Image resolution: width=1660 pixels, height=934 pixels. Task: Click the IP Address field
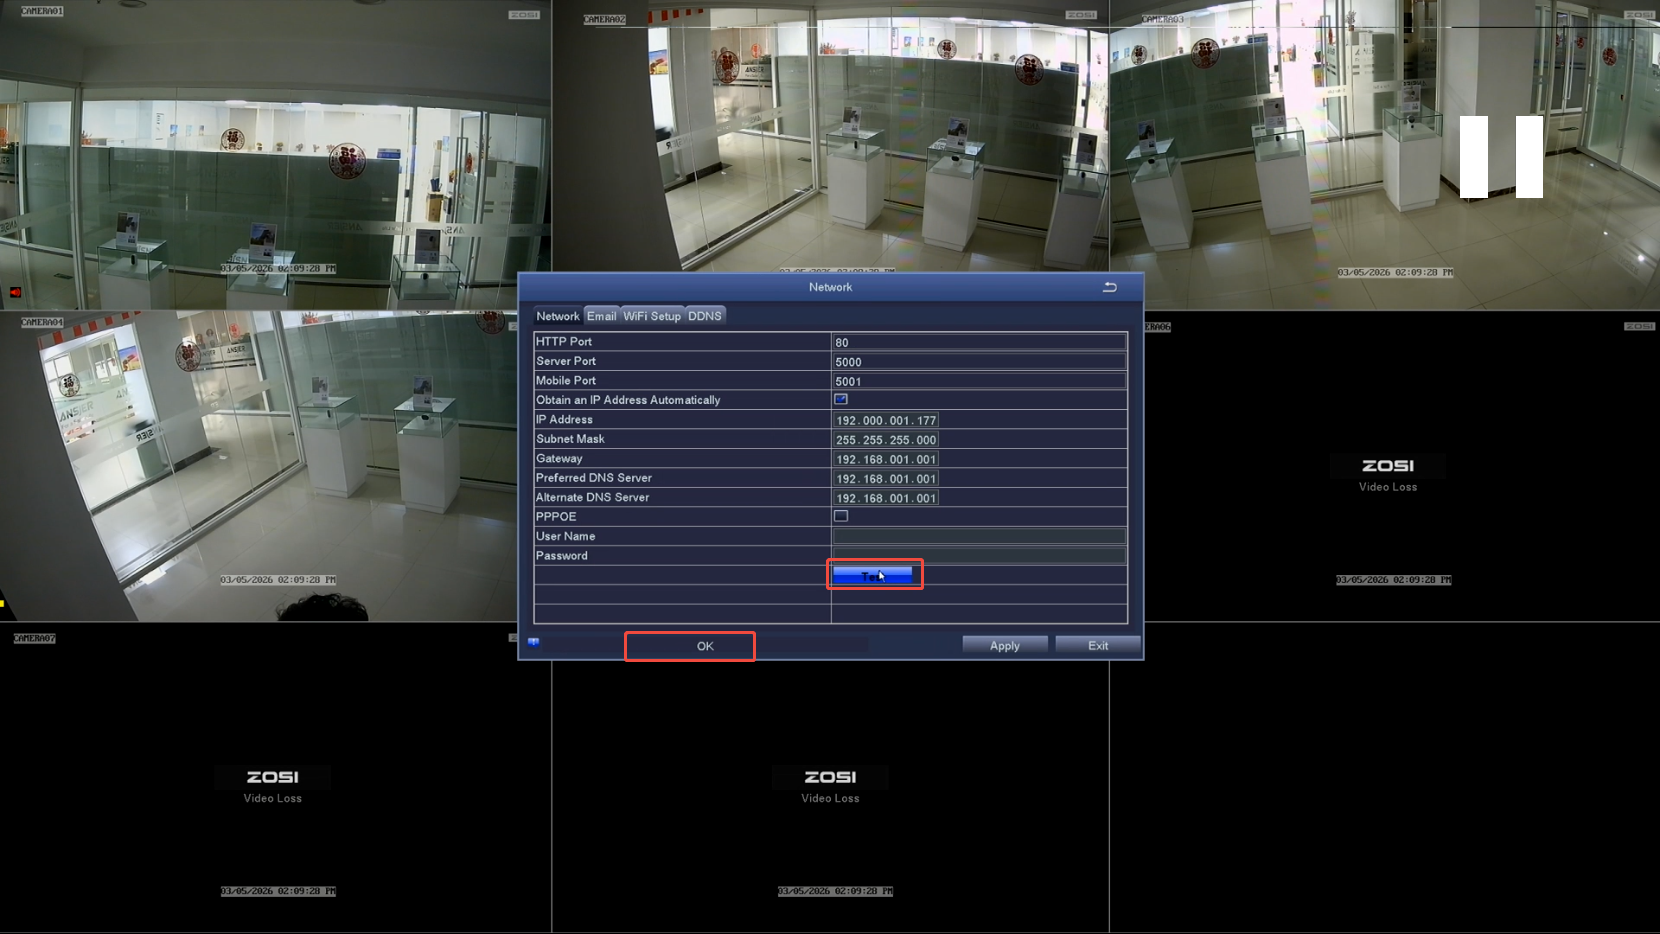[886, 420]
